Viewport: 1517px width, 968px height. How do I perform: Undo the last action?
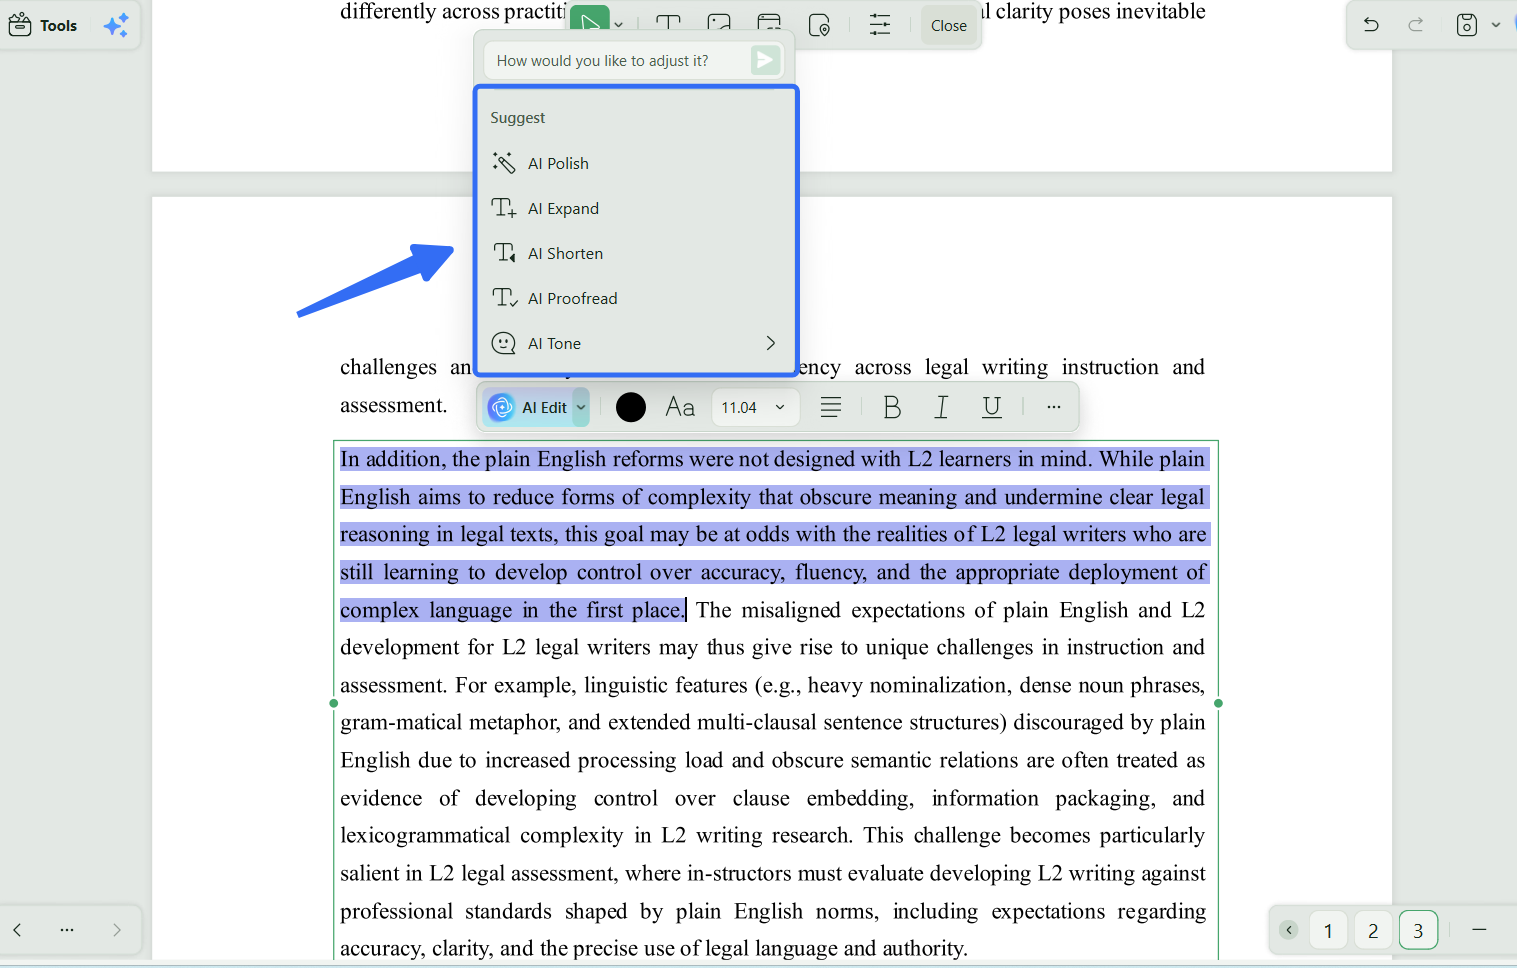click(1371, 25)
